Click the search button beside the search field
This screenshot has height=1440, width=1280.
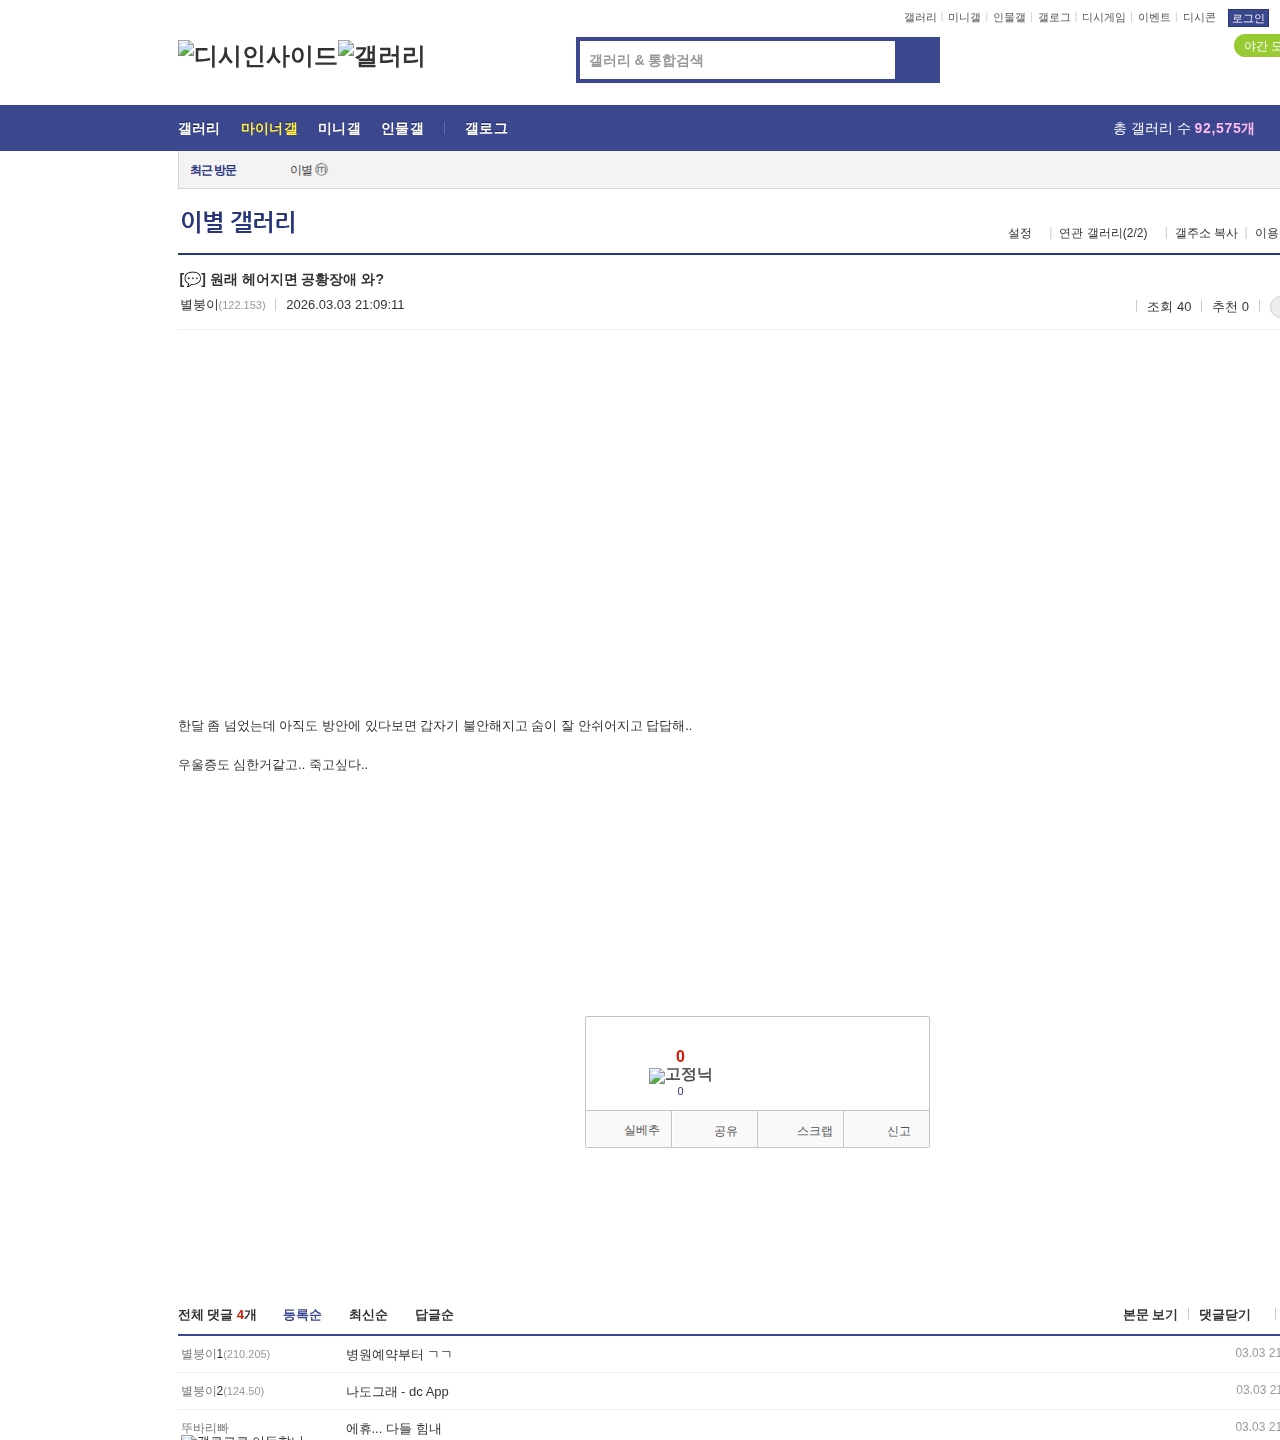point(917,60)
